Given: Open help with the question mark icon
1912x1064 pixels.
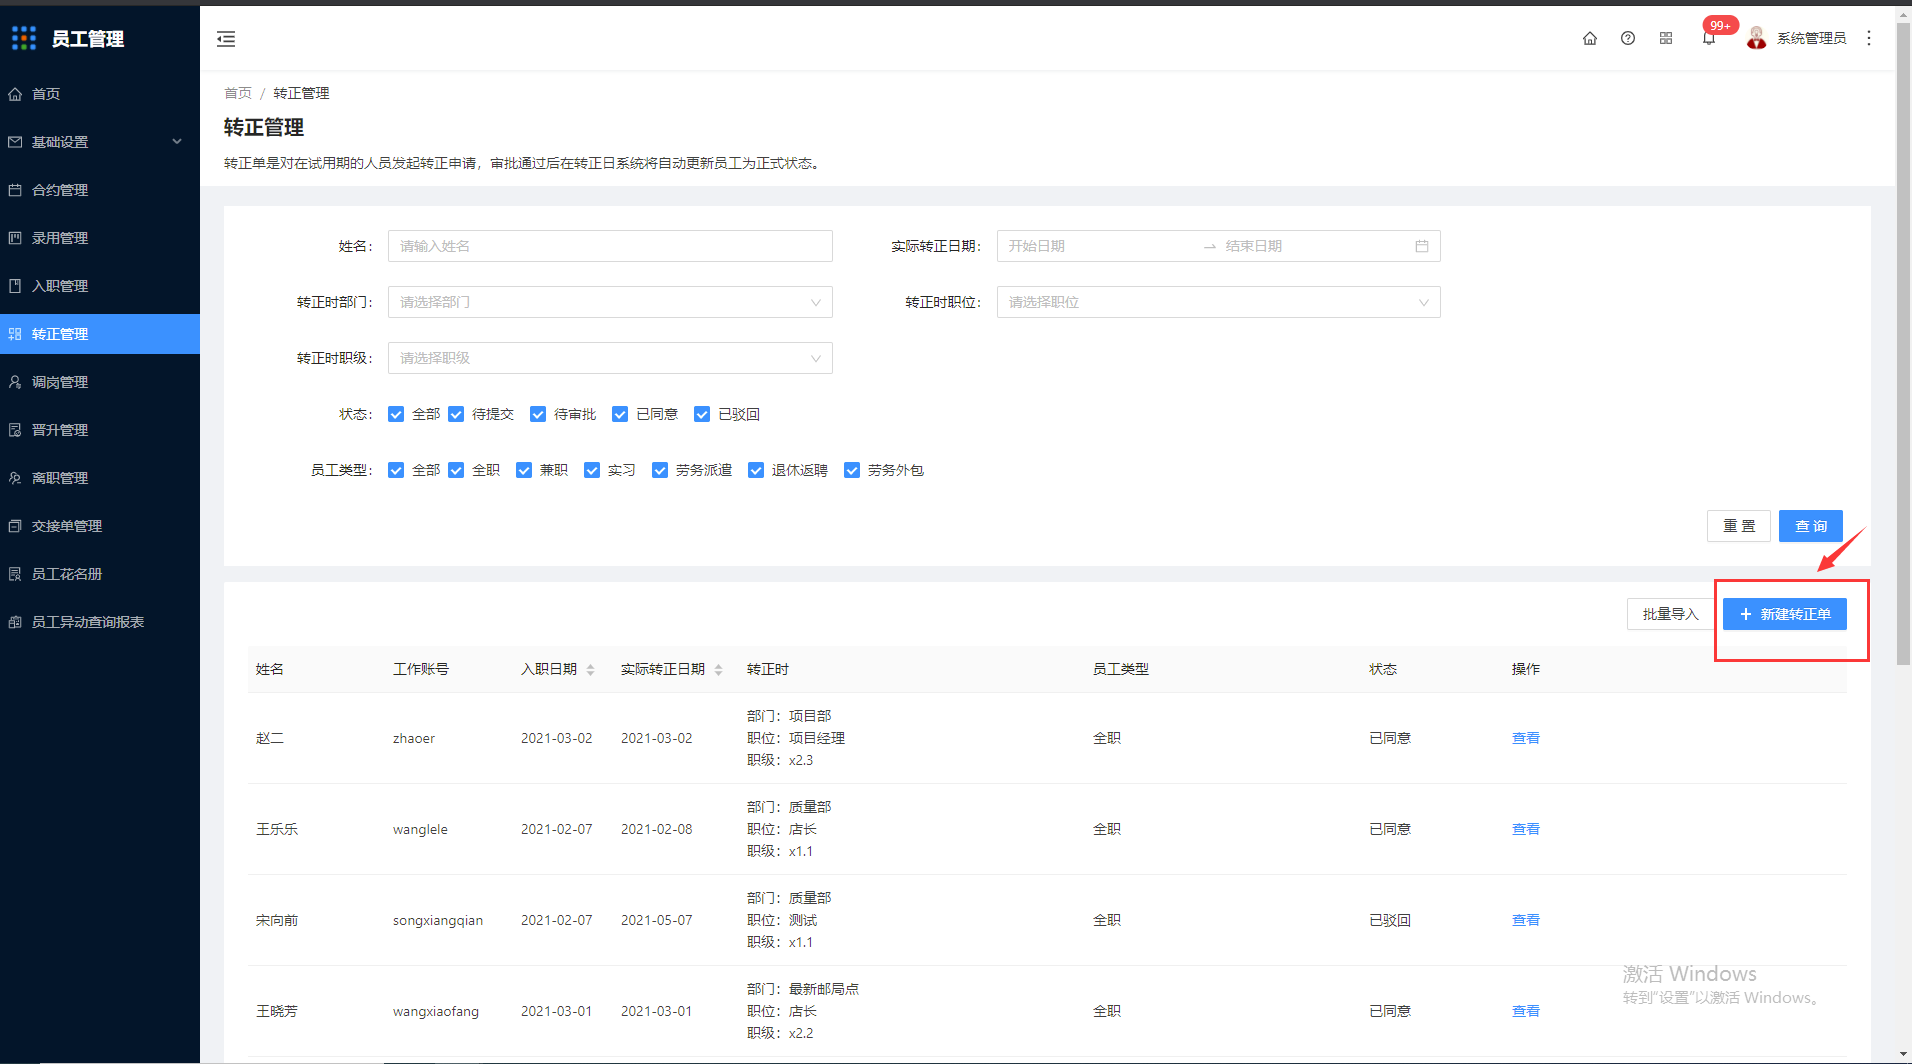Looking at the screenshot, I should pos(1628,38).
